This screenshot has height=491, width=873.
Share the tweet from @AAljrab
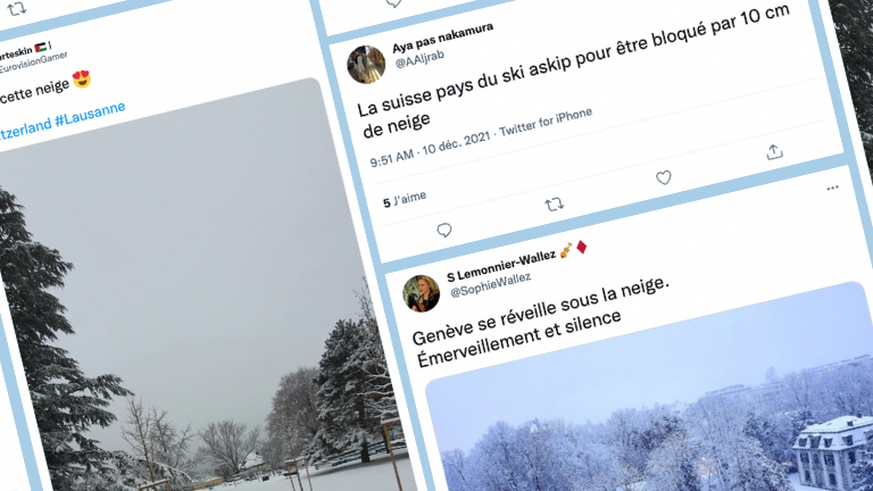point(774,151)
